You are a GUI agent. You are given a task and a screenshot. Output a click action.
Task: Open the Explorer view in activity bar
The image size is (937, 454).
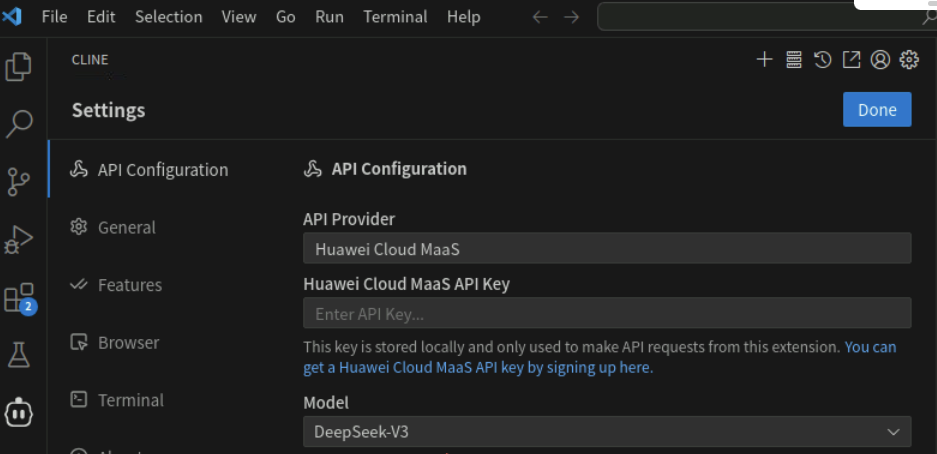coord(19,67)
